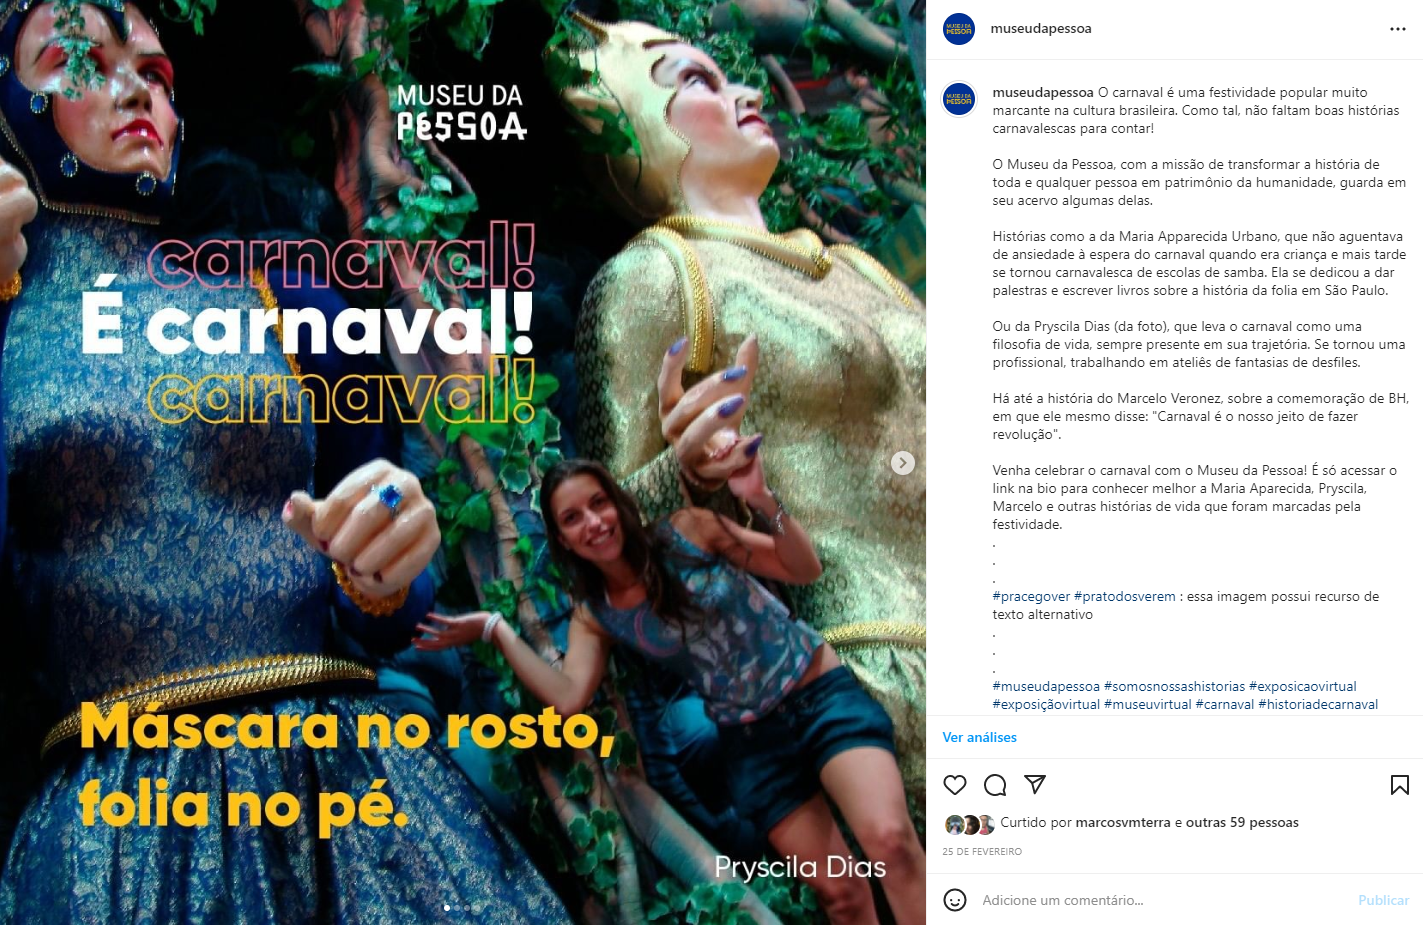The height and width of the screenshot is (925, 1423).
Task: Show list of outras 59 pessoas
Action: [x=1242, y=823]
